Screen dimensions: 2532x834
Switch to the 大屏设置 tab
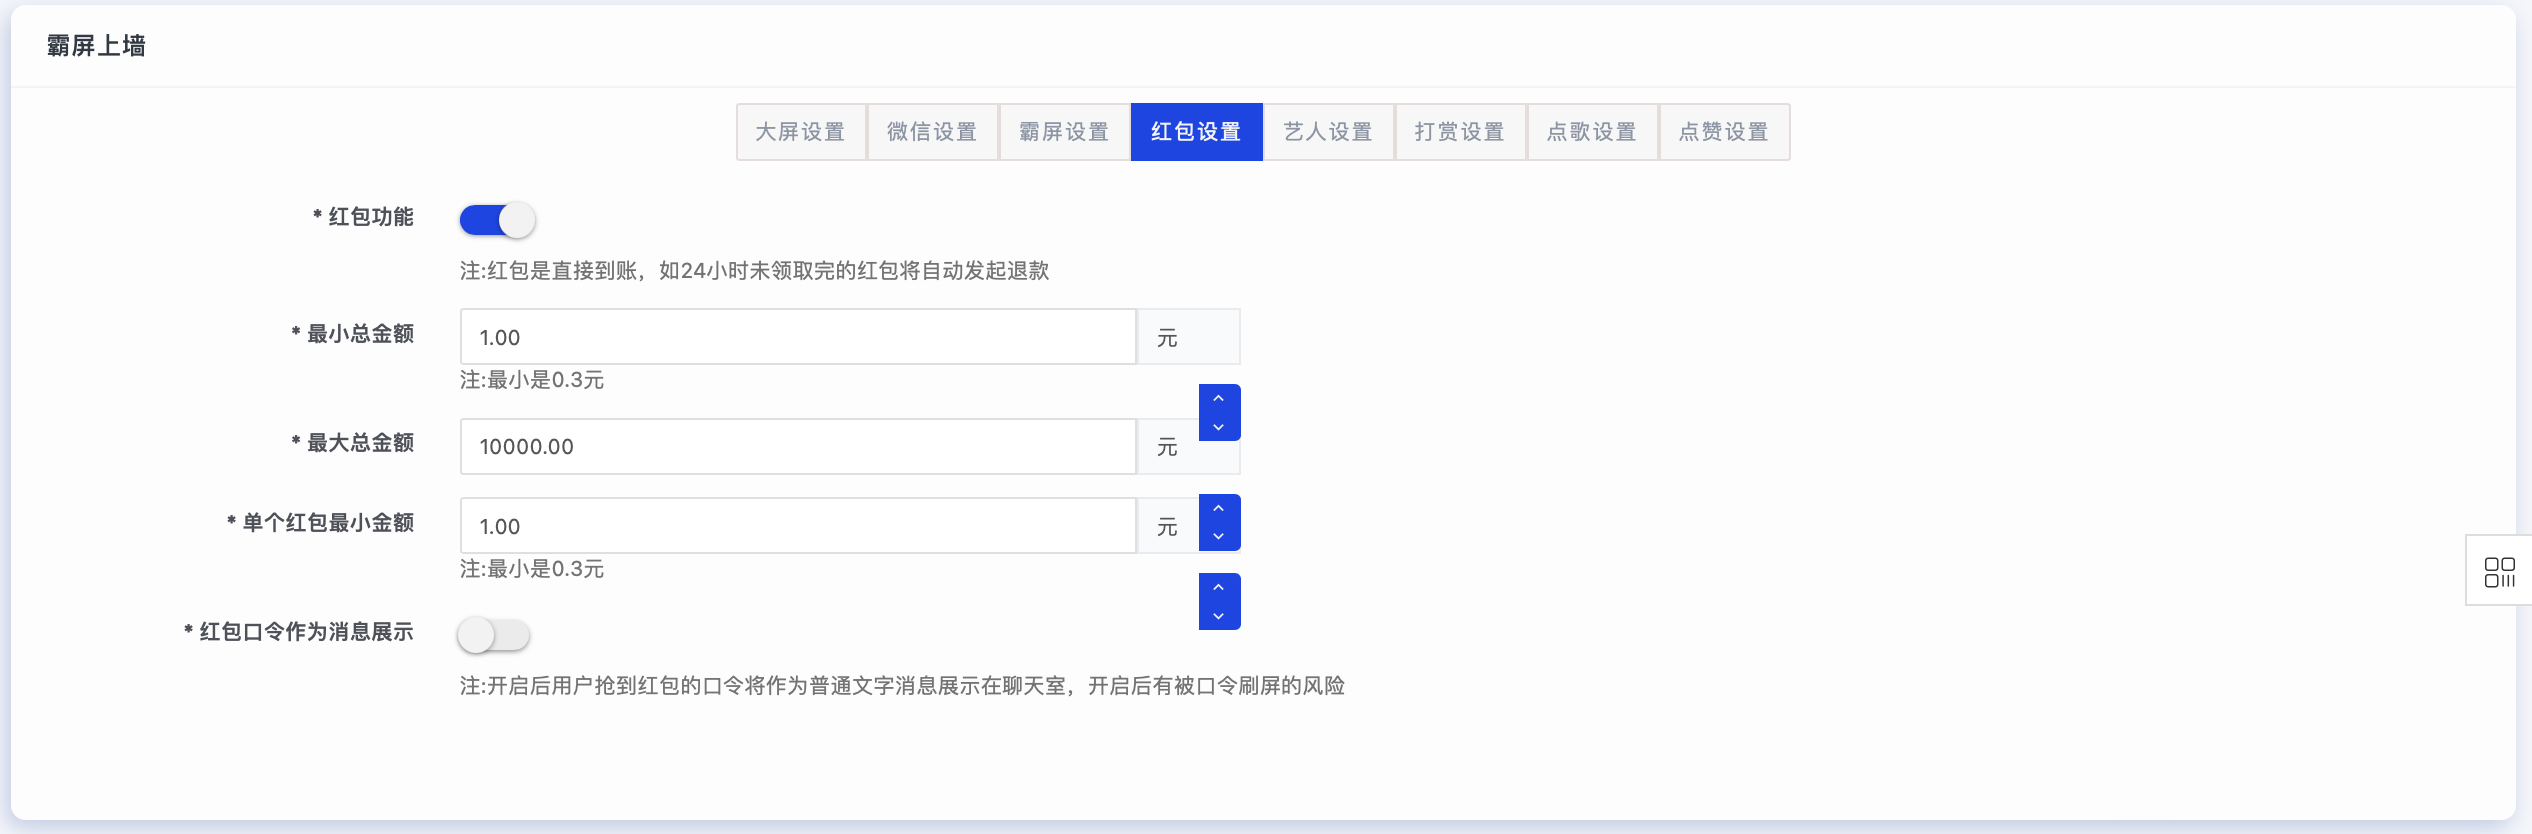click(801, 132)
